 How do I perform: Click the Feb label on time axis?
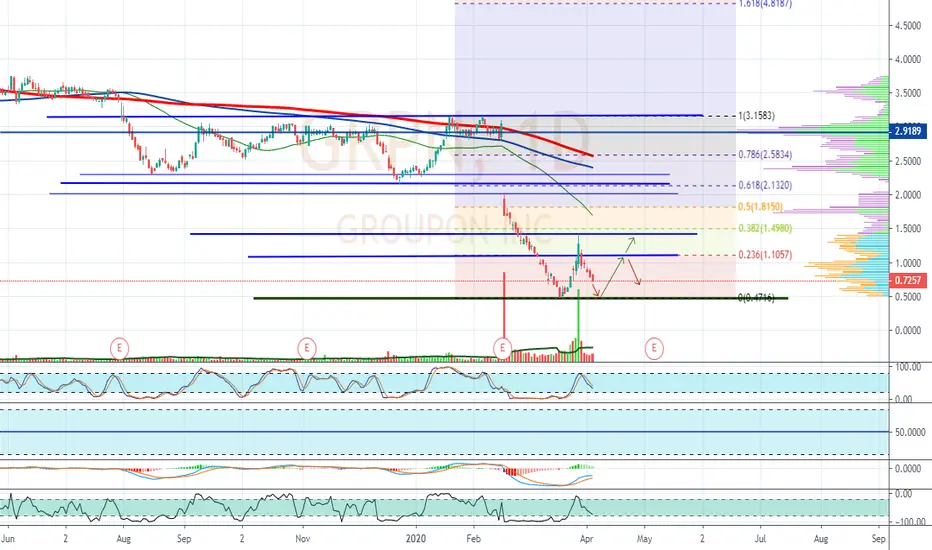click(x=473, y=539)
